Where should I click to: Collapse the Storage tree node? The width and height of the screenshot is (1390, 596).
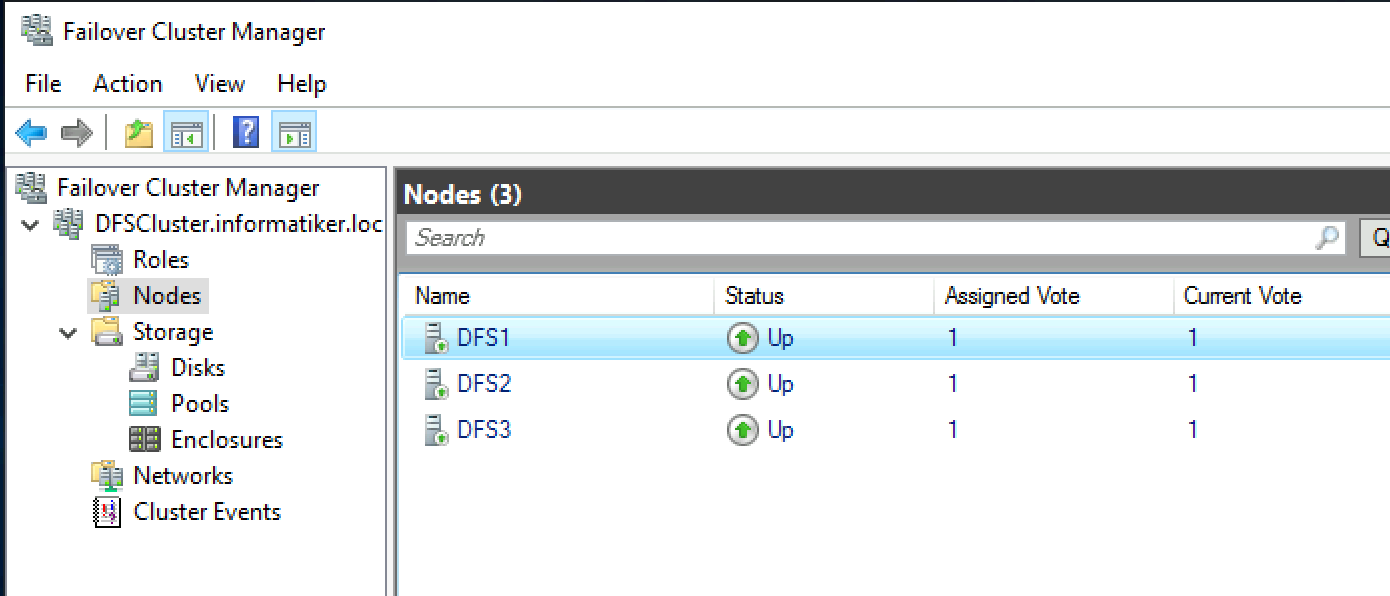[x=68, y=333]
